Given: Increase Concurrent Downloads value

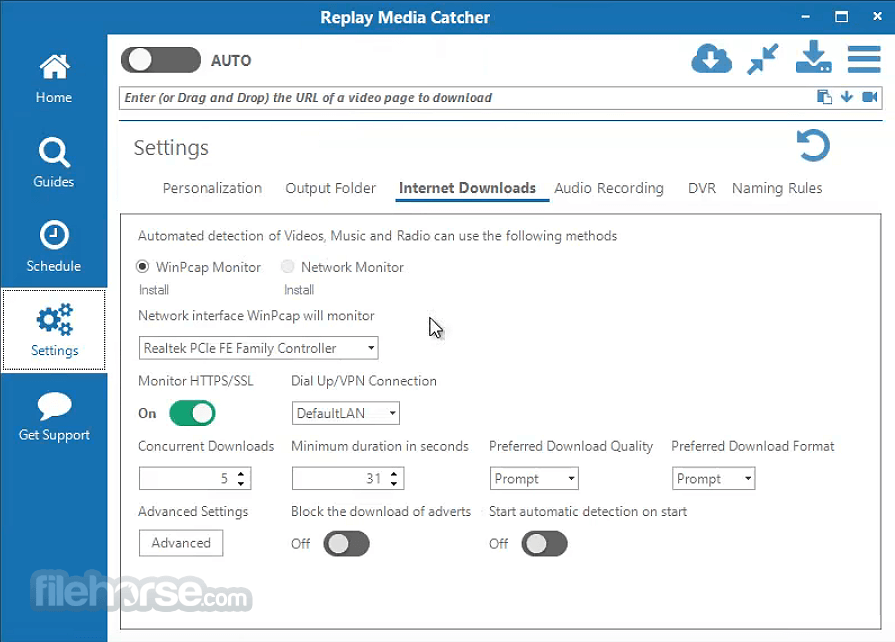Looking at the screenshot, I should click(241, 474).
